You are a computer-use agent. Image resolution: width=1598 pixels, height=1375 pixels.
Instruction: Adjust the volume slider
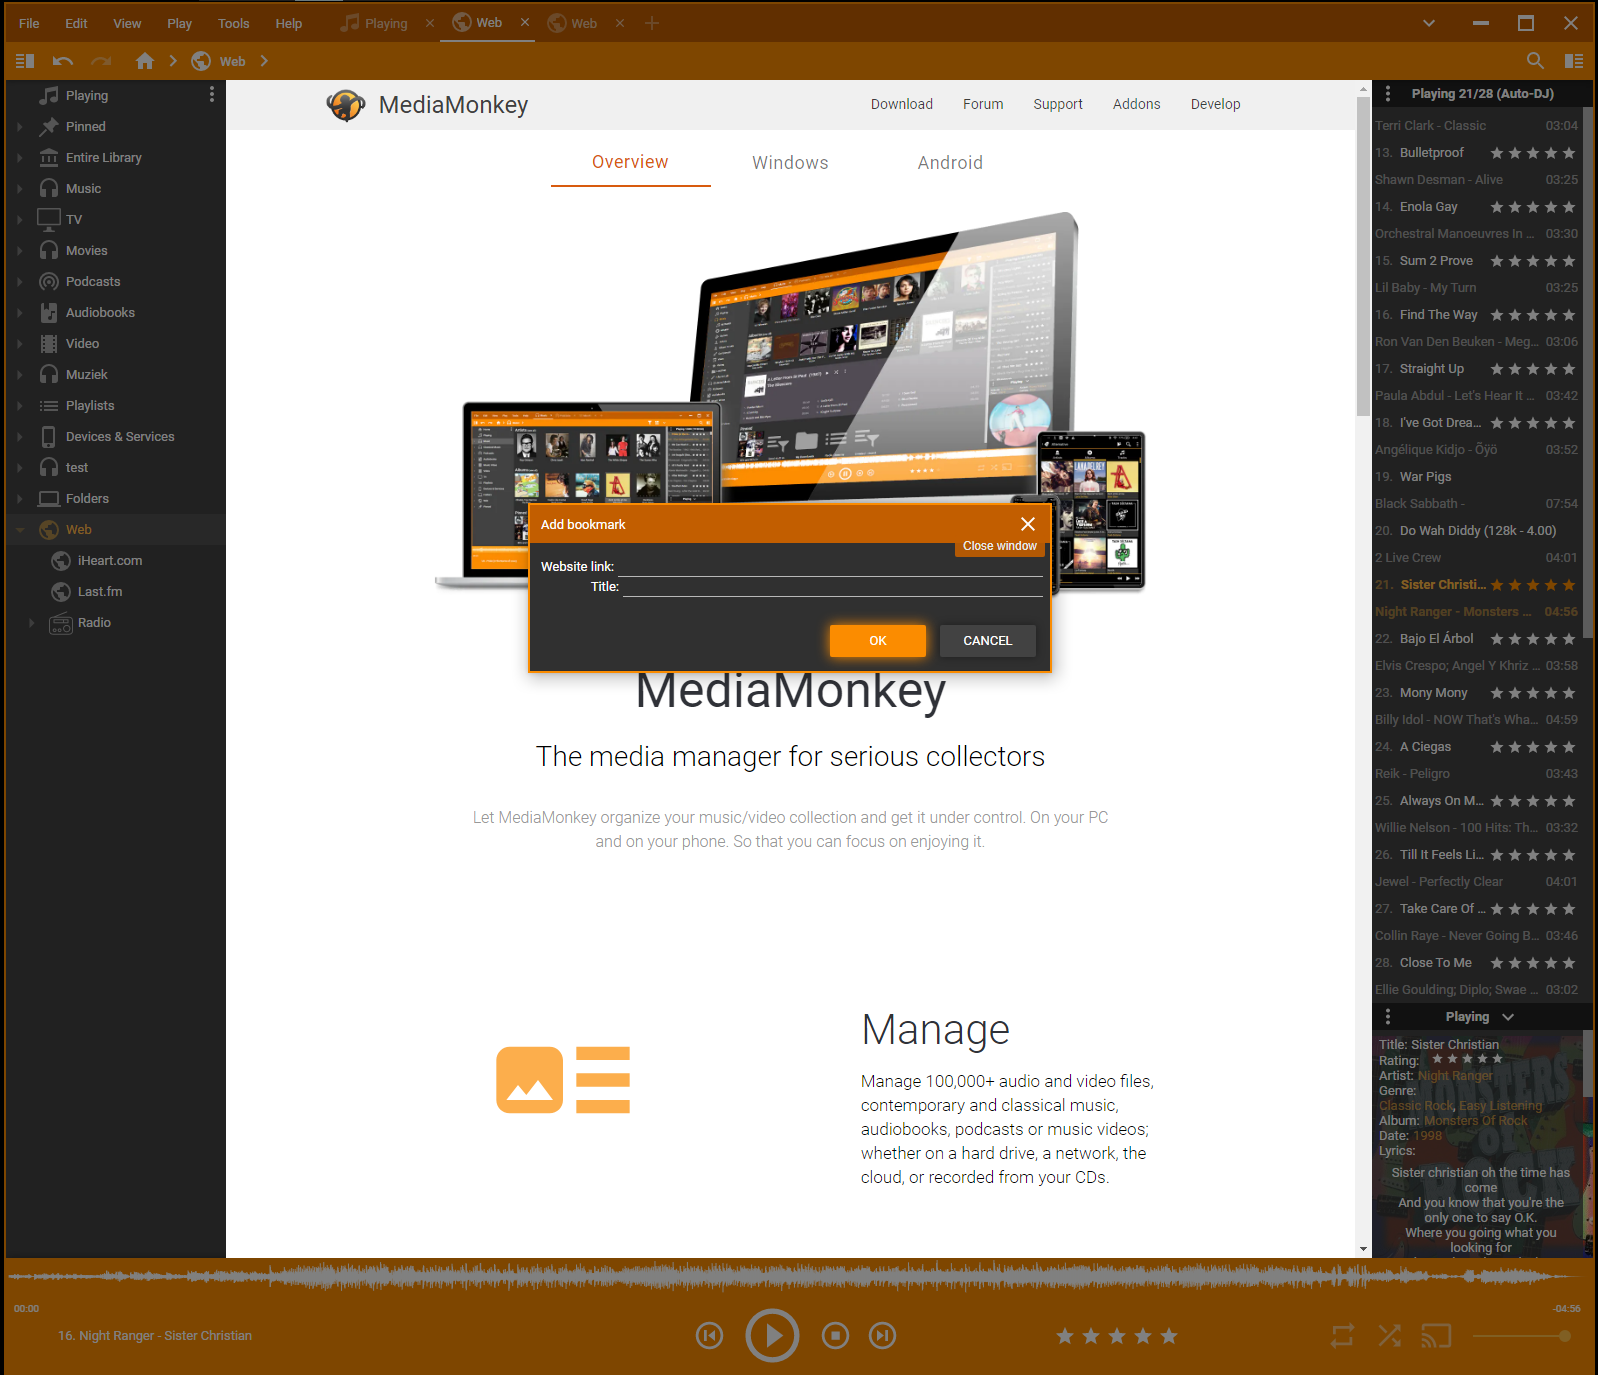pyautogui.click(x=1520, y=1336)
